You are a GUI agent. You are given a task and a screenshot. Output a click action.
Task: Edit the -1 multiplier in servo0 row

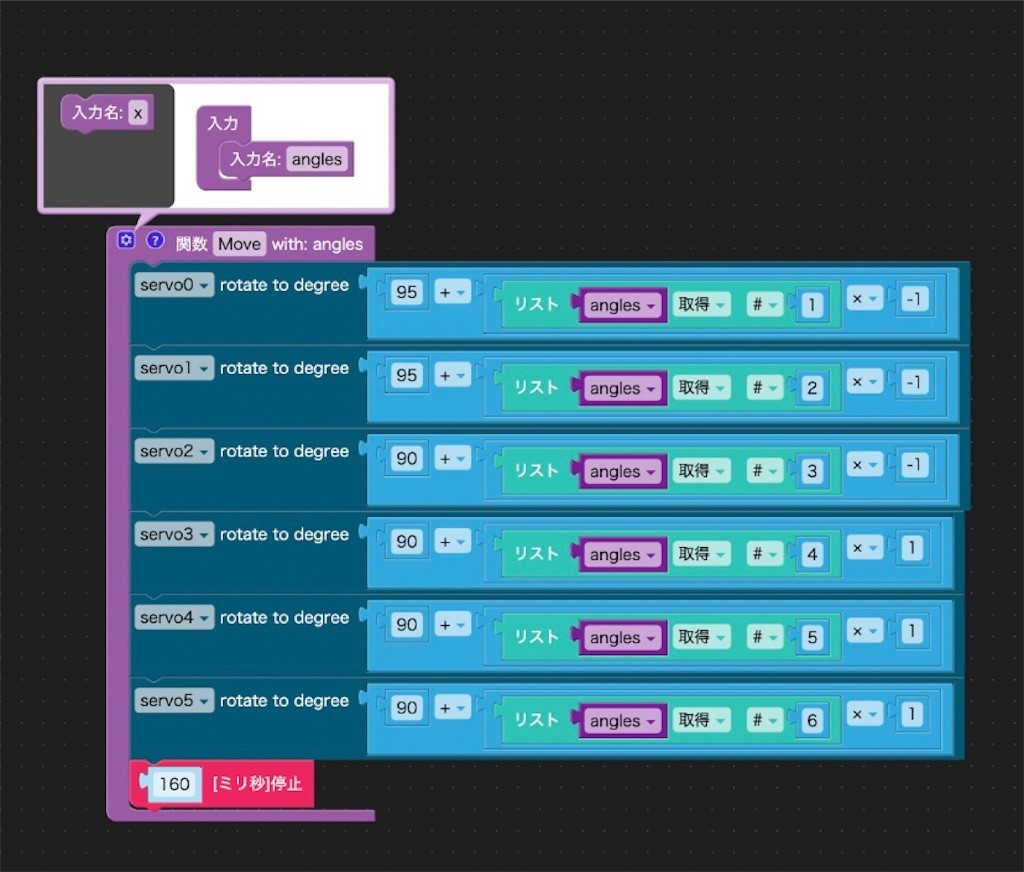pyautogui.click(x=914, y=299)
